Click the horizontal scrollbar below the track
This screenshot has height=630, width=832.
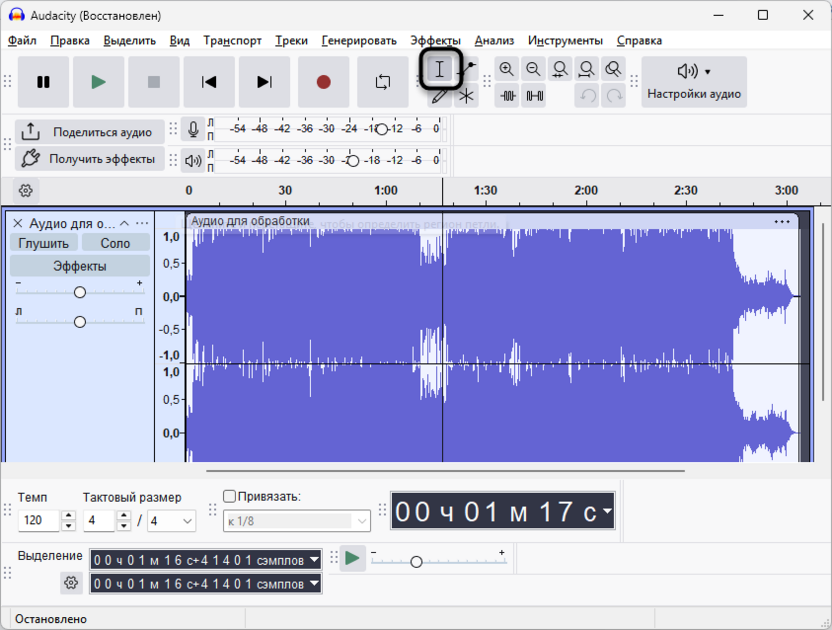[446, 471]
